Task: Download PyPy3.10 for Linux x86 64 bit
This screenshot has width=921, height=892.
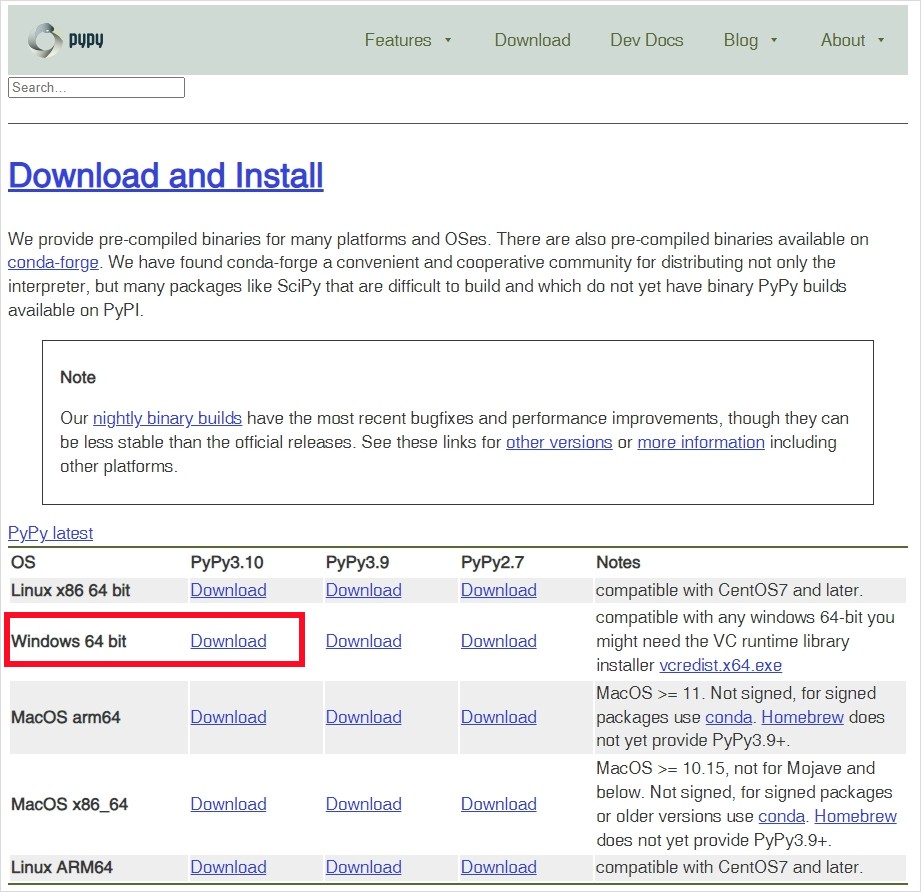Action: [x=228, y=590]
